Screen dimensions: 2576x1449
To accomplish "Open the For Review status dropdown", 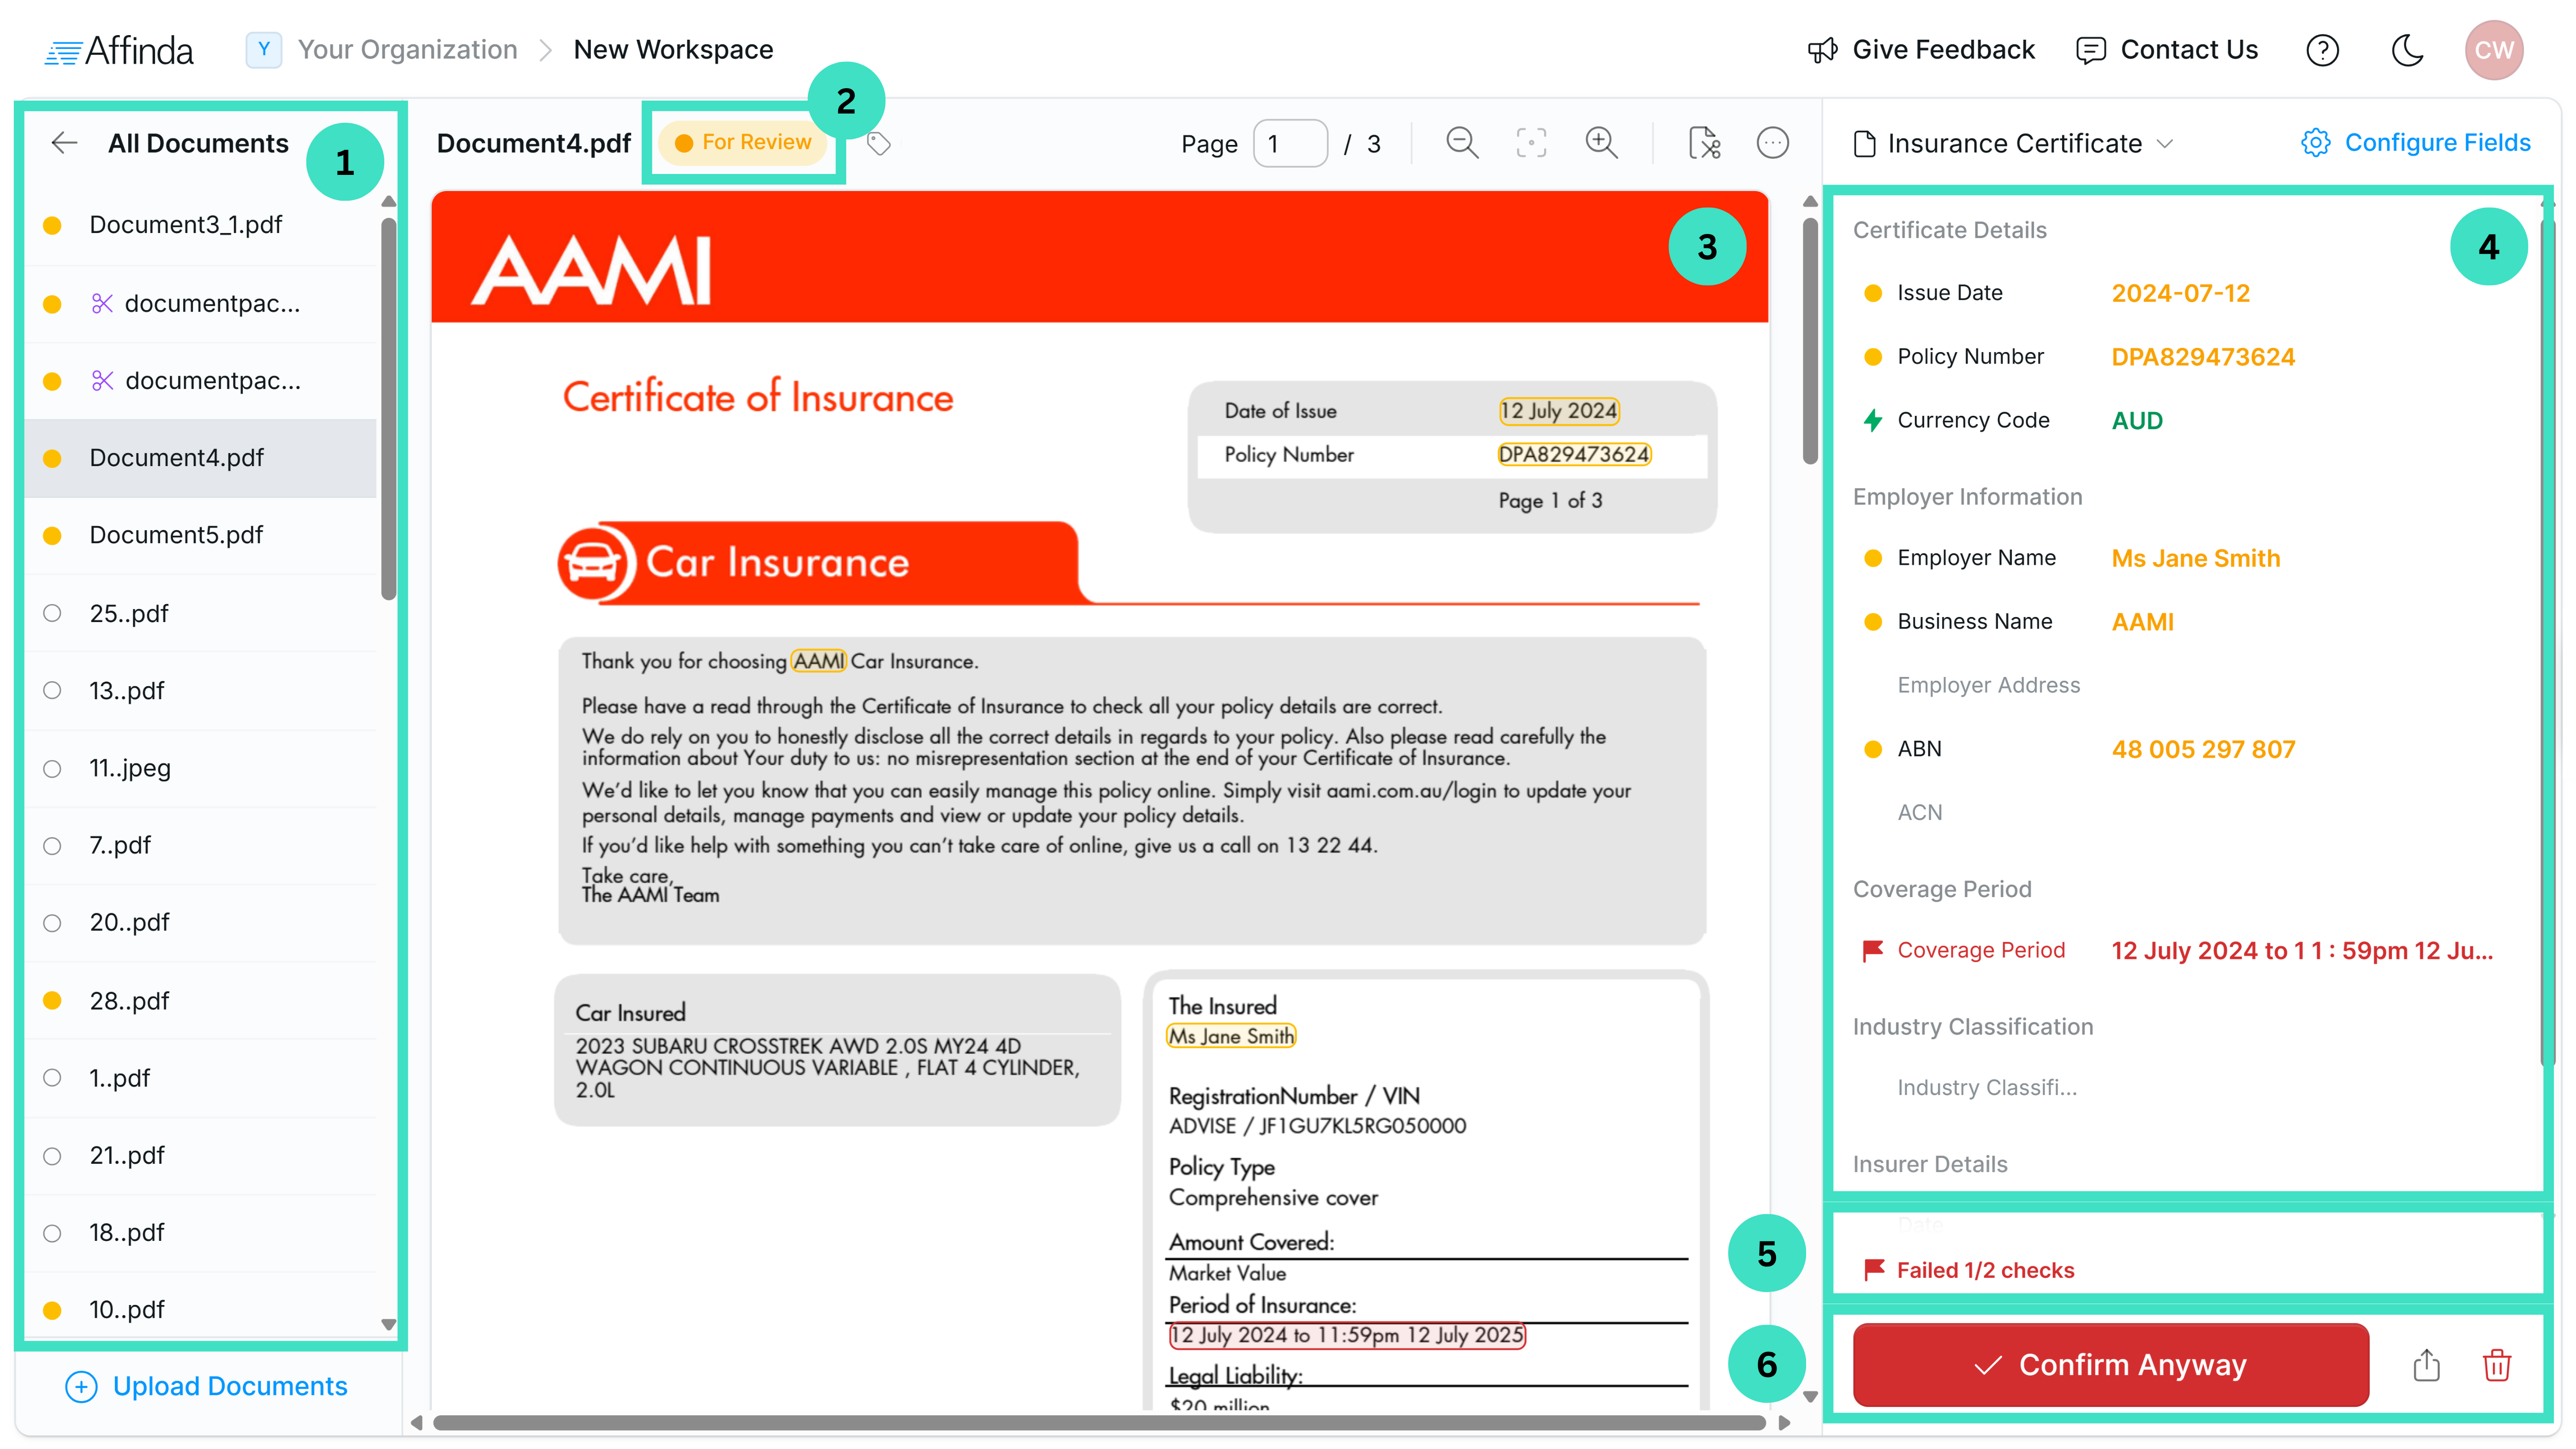I will point(743,142).
